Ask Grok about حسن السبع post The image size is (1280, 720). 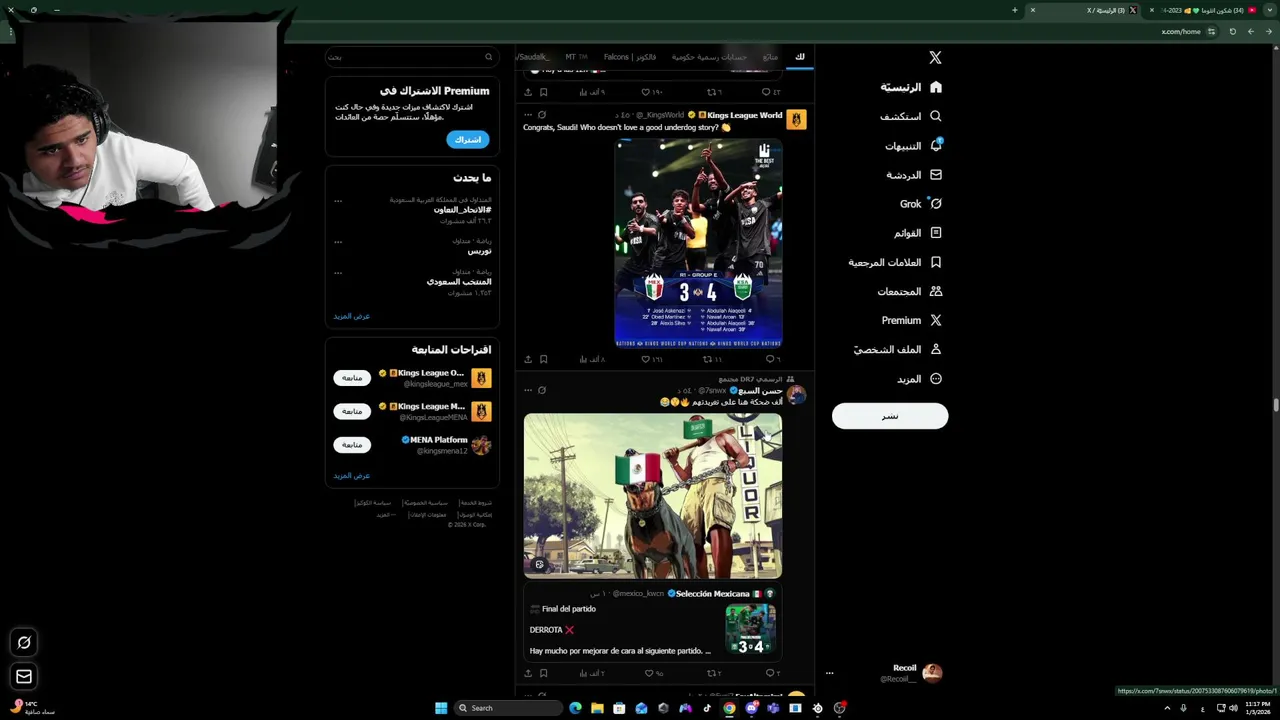click(542, 390)
